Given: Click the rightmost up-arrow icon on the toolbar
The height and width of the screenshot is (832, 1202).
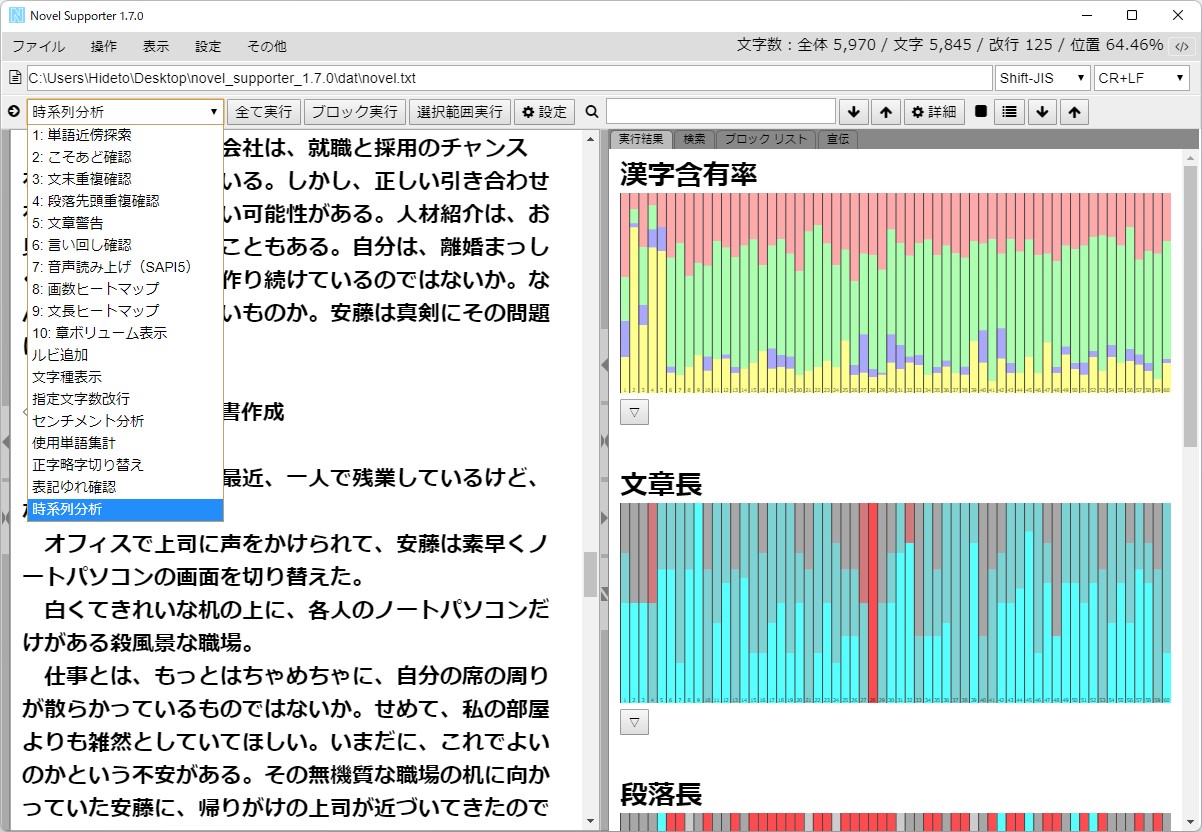Looking at the screenshot, I should coord(1073,111).
